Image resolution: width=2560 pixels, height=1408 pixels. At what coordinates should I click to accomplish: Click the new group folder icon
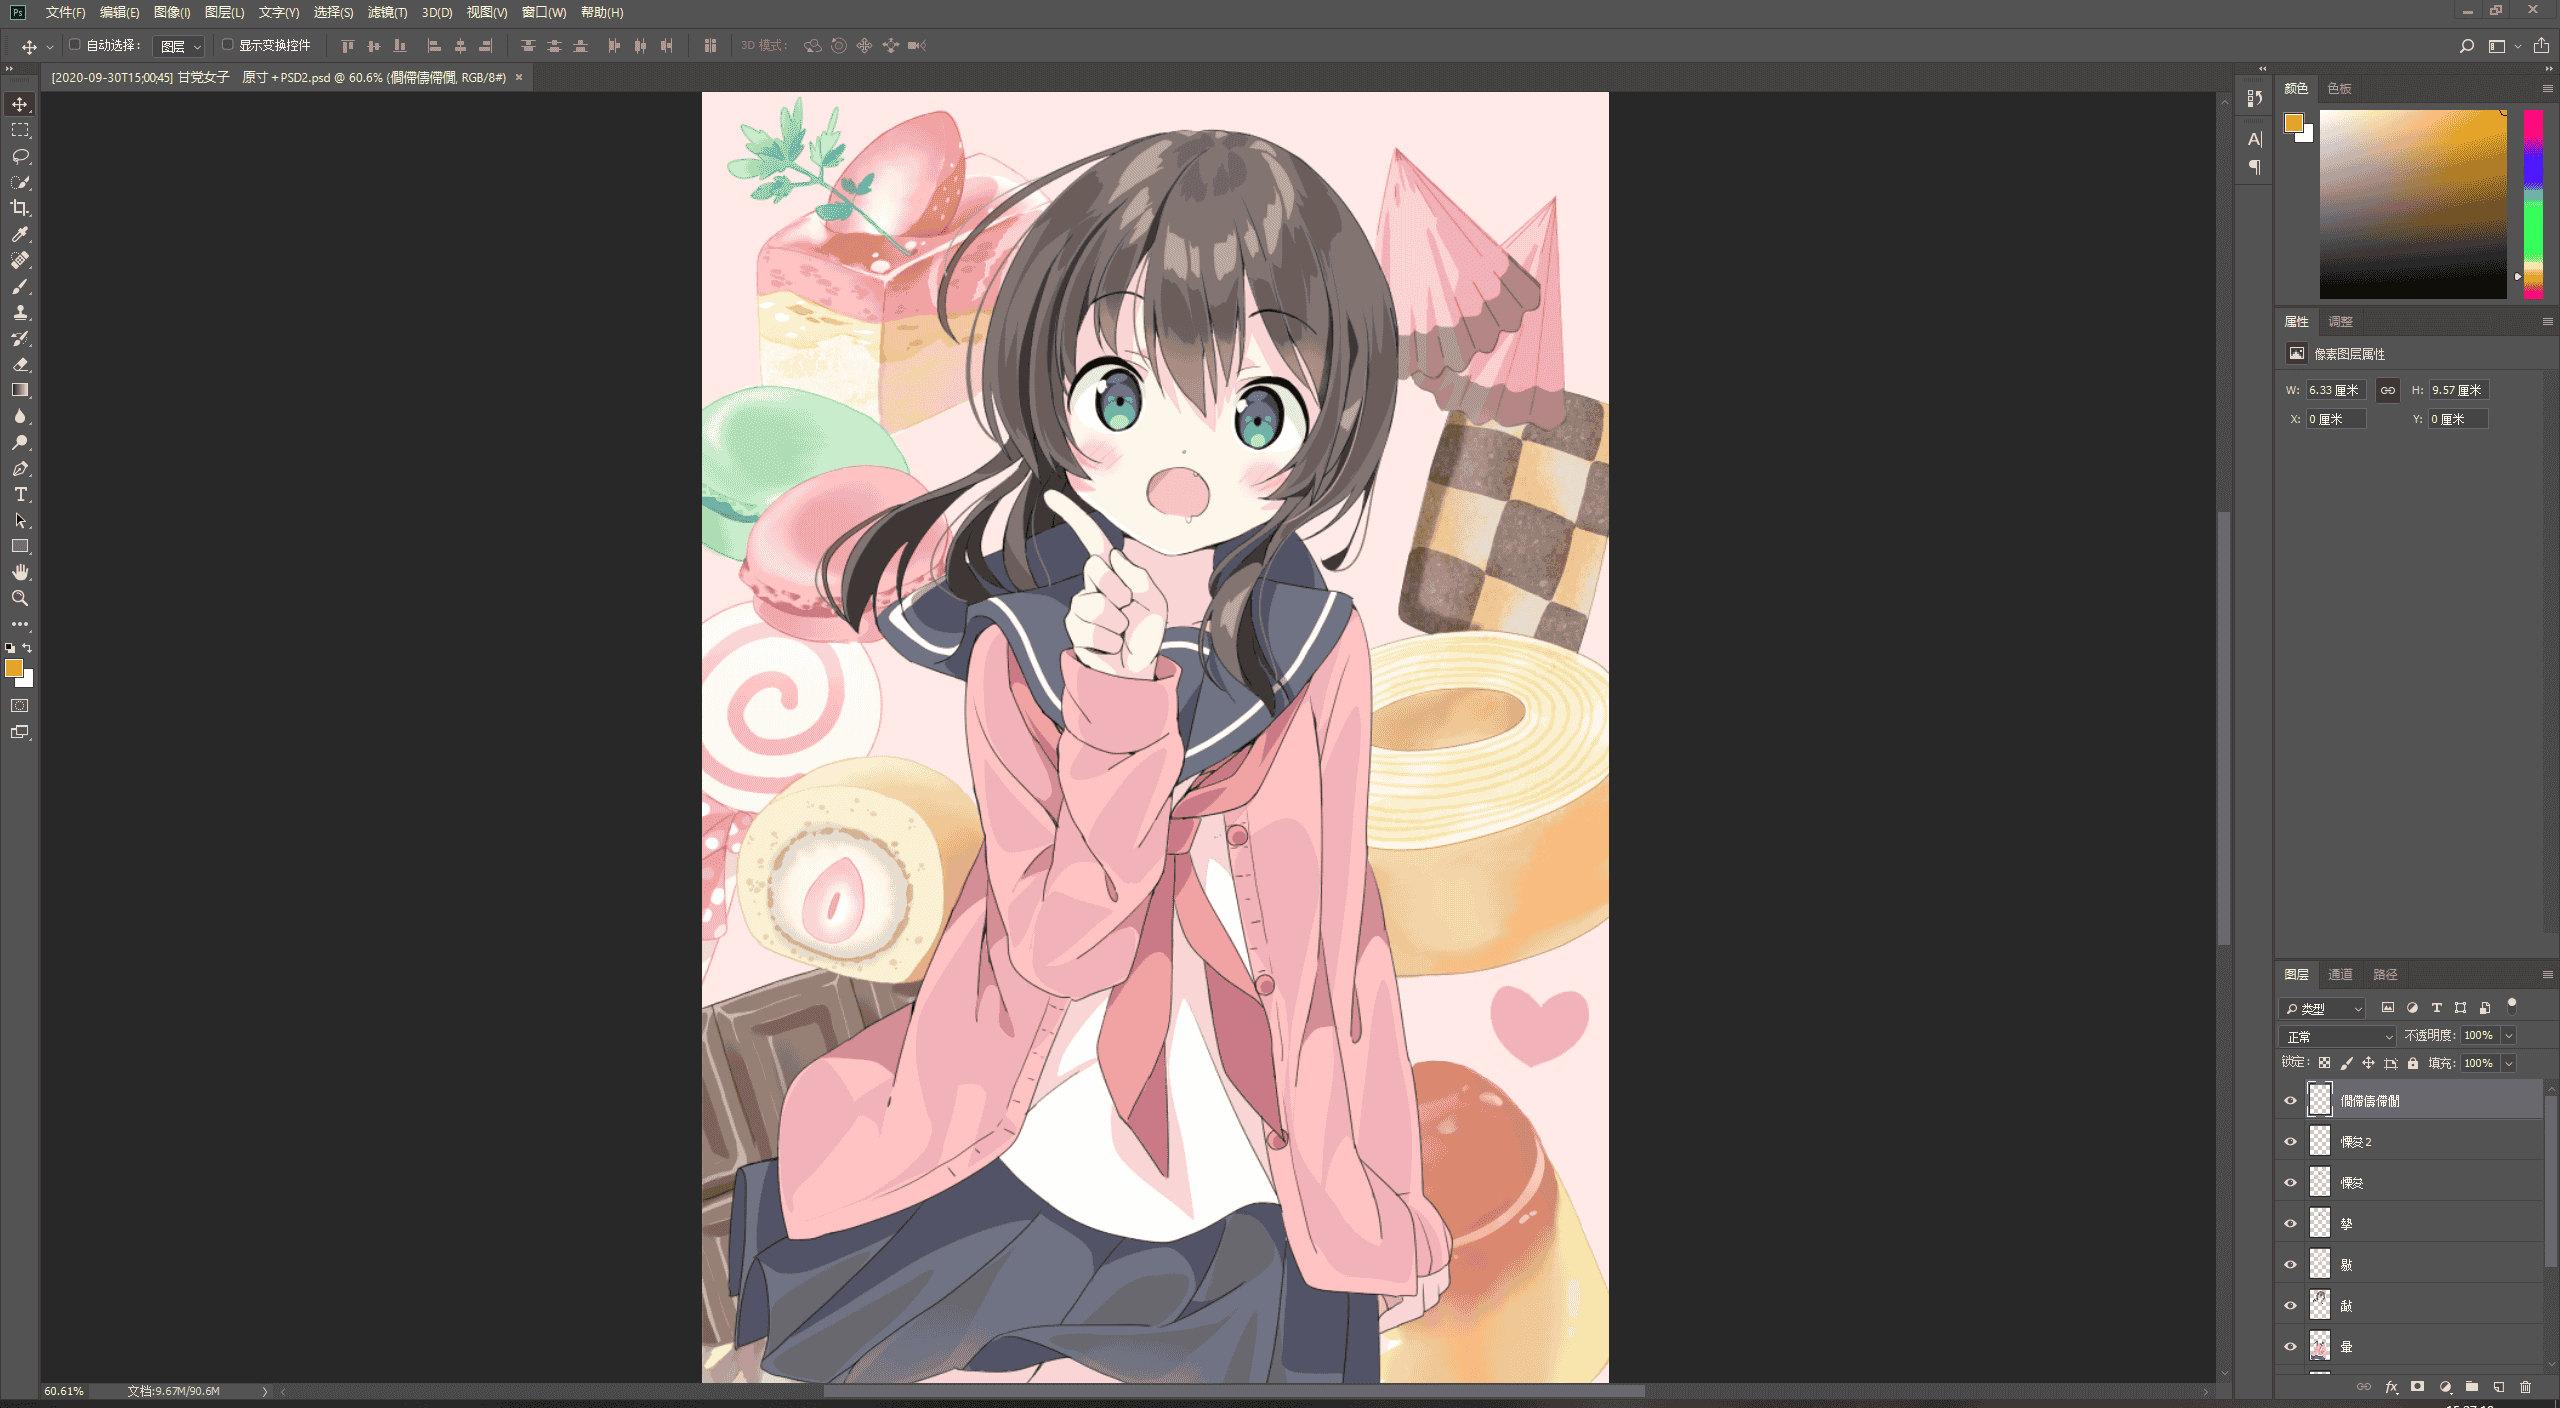pyautogui.click(x=2471, y=1387)
